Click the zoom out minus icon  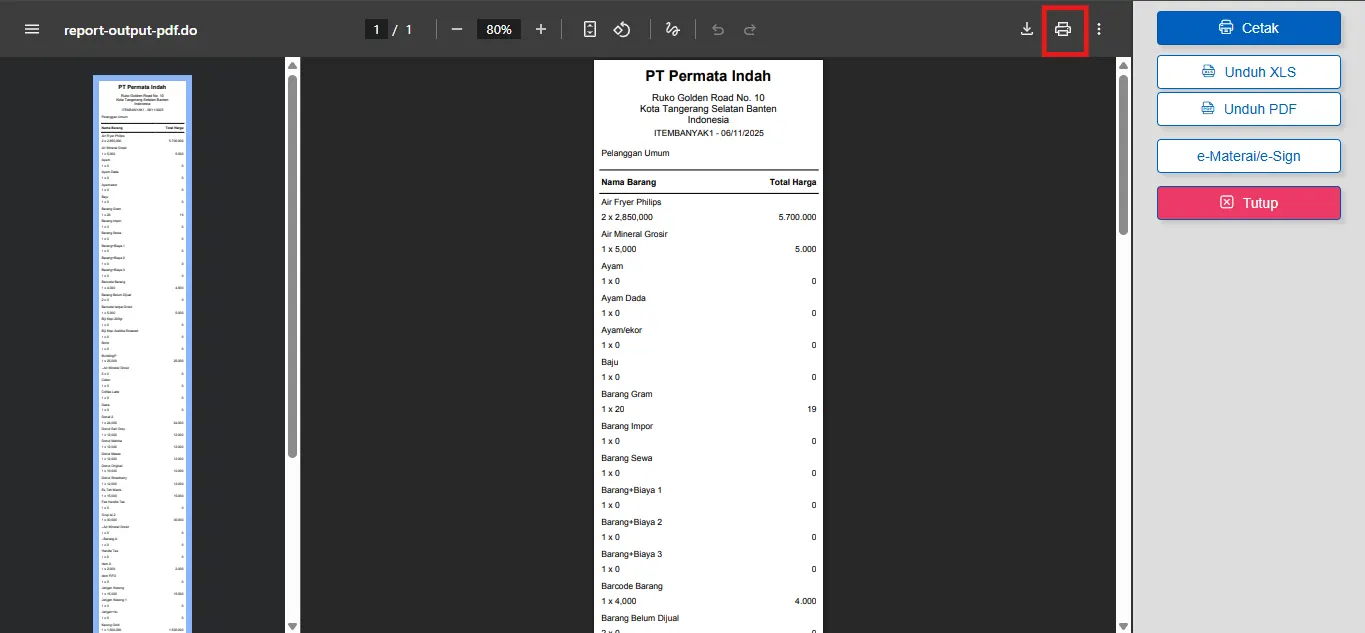(x=457, y=30)
